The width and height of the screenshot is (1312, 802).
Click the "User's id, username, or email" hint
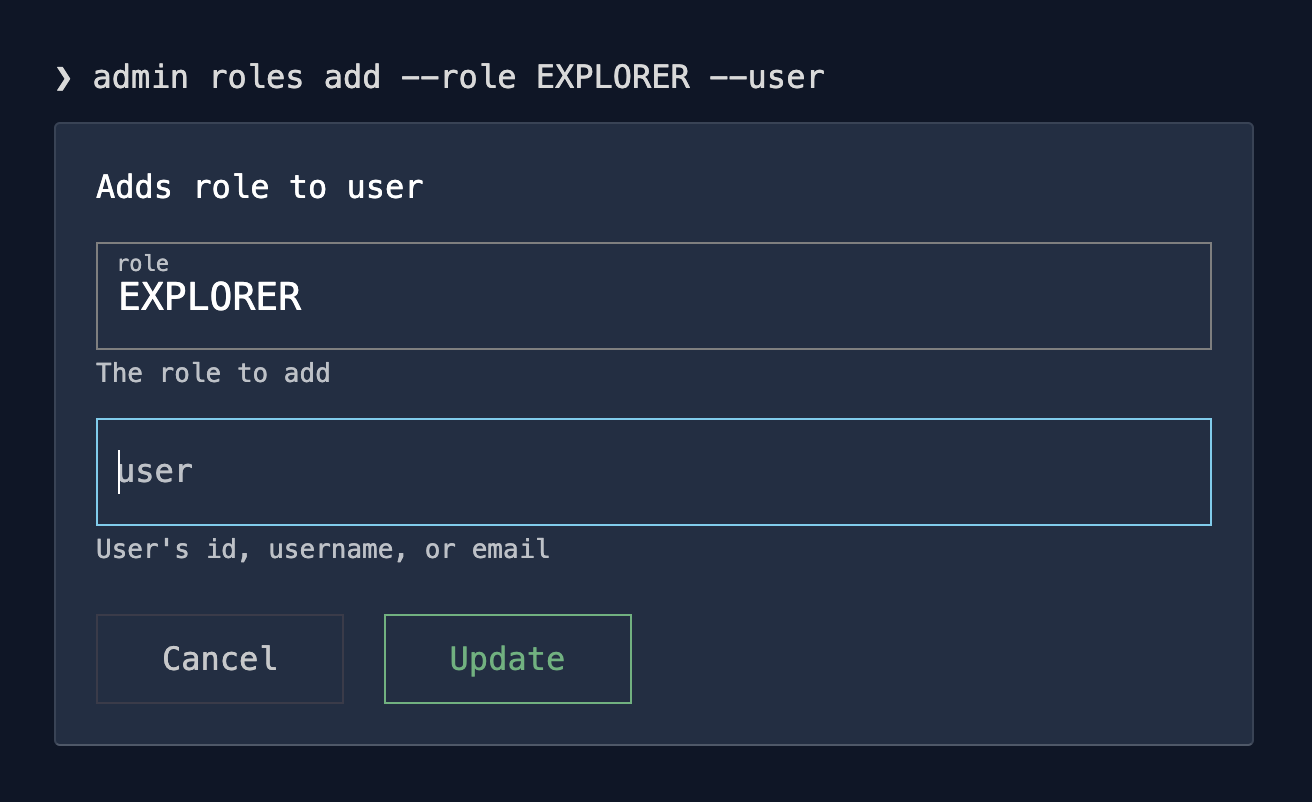tap(323, 549)
